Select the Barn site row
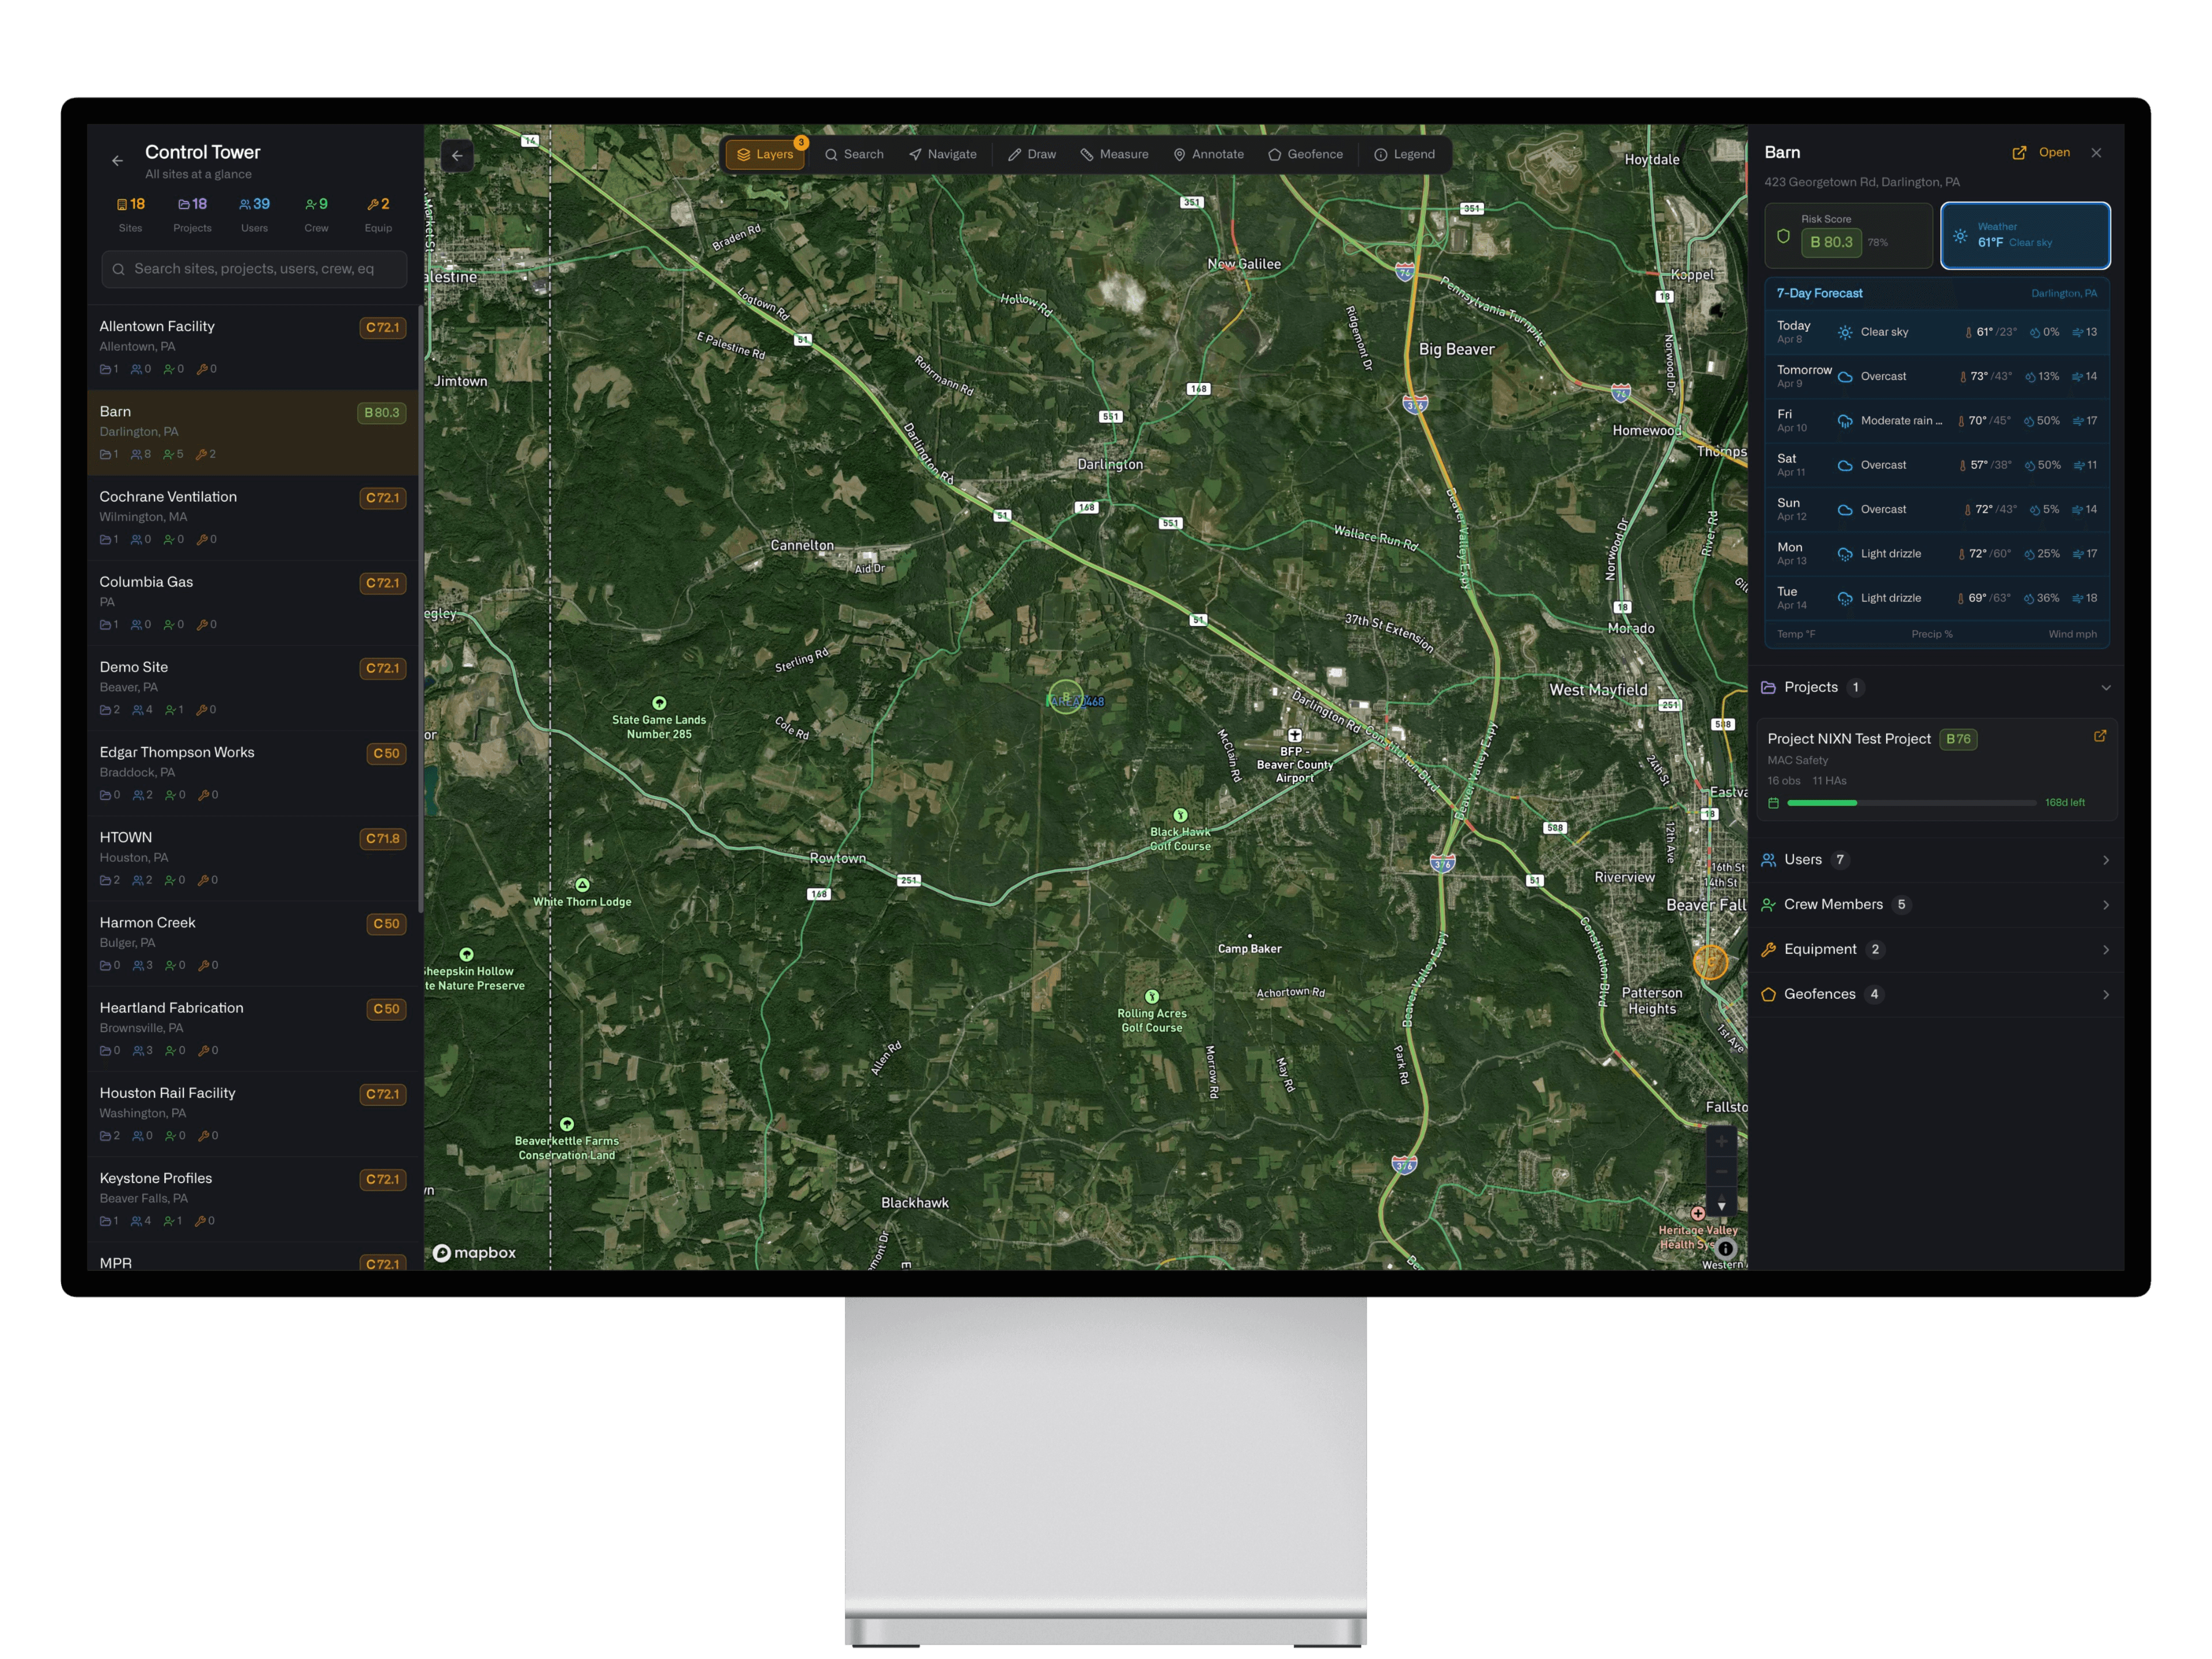Viewport: 2212px width, 1659px height. 253,432
